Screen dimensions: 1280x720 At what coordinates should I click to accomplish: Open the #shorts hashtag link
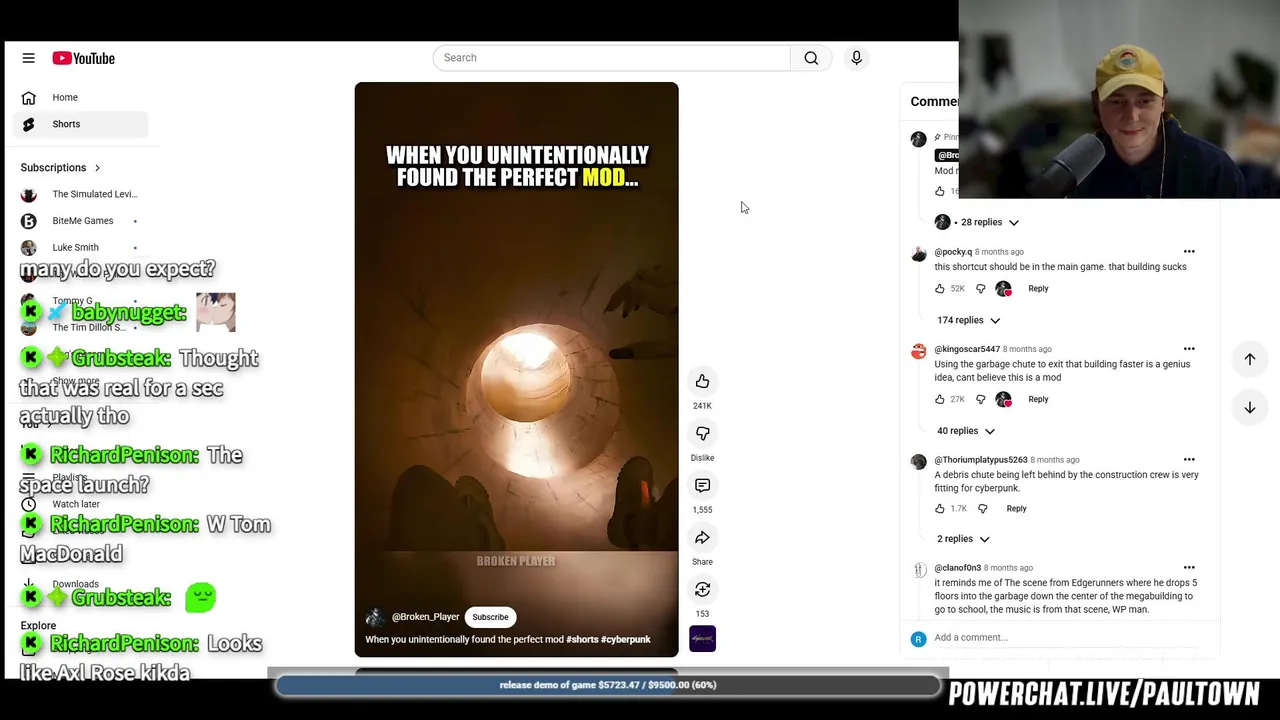click(x=582, y=640)
